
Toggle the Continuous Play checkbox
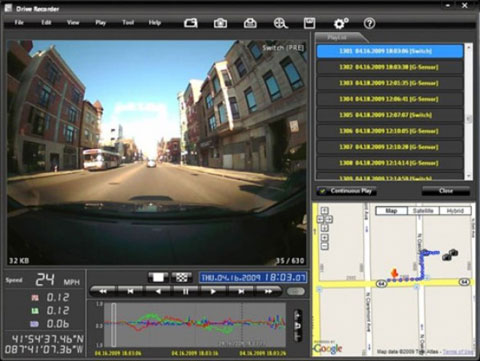click(x=322, y=191)
